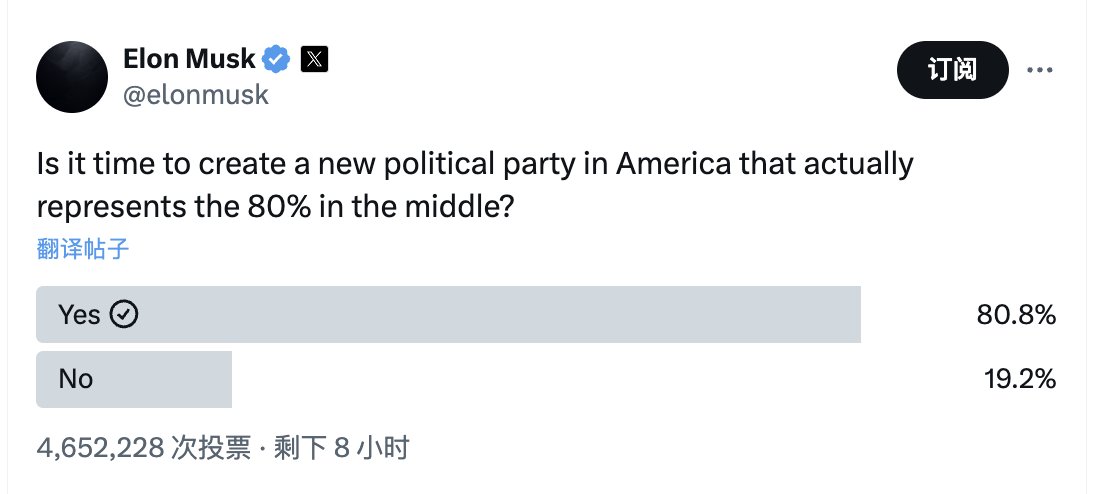Click "represents the 80%" text line
The height and width of the screenshot is (494, 1098).
tap(174, 208)
